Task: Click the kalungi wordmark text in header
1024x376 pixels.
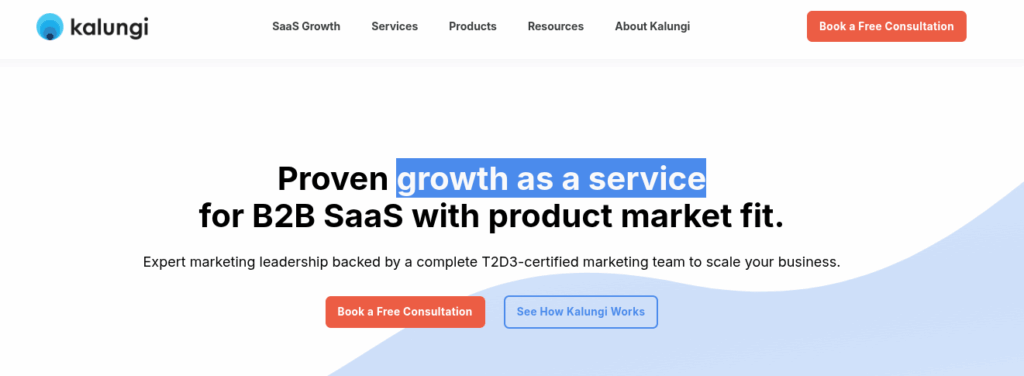Action: (109, 27)
